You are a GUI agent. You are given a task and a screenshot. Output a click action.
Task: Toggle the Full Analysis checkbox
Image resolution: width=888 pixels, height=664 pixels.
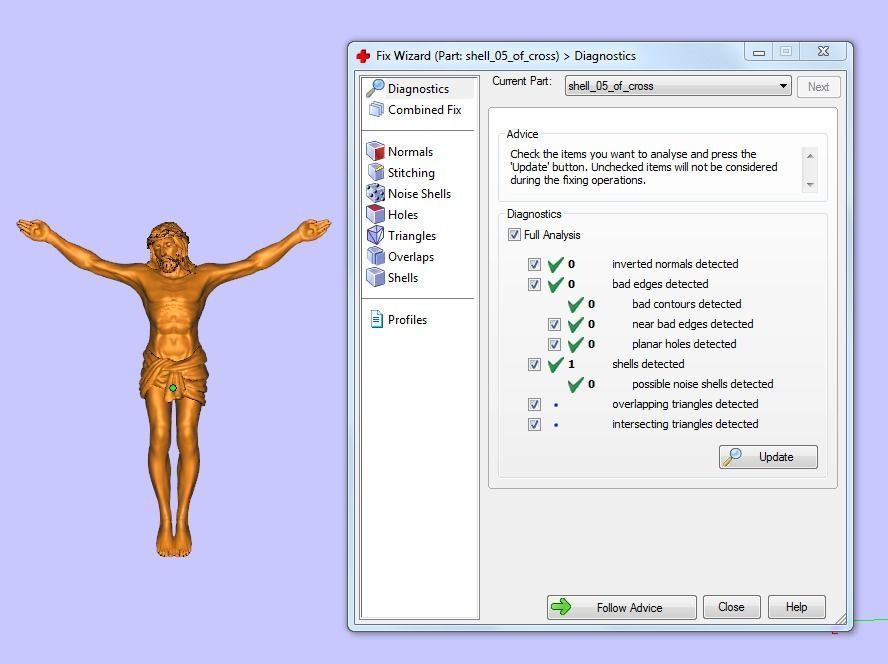click(514, 235)
